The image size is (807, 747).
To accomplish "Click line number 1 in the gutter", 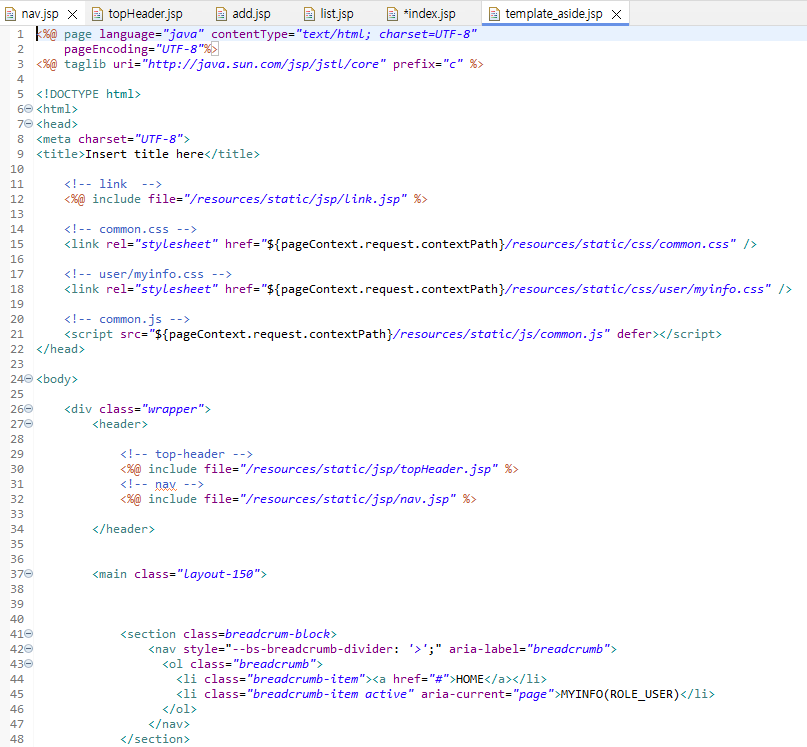I will pos(20,34).
